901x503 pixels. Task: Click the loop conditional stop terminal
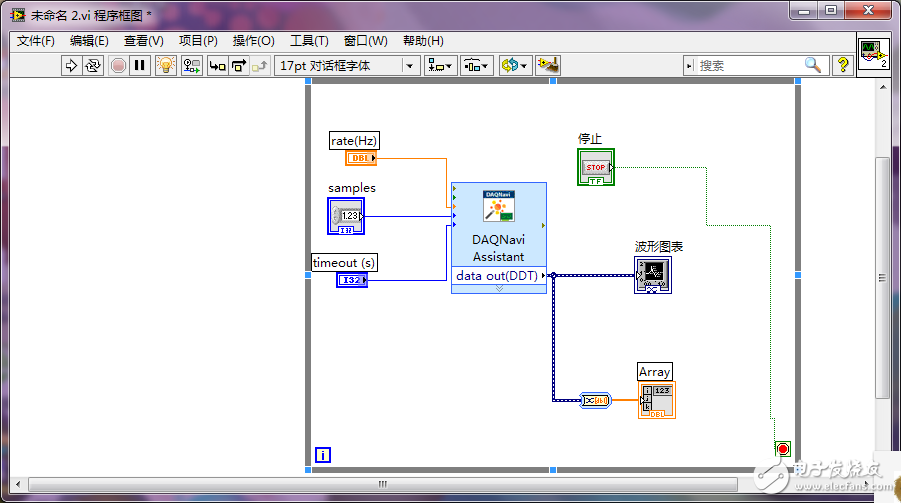783,448
